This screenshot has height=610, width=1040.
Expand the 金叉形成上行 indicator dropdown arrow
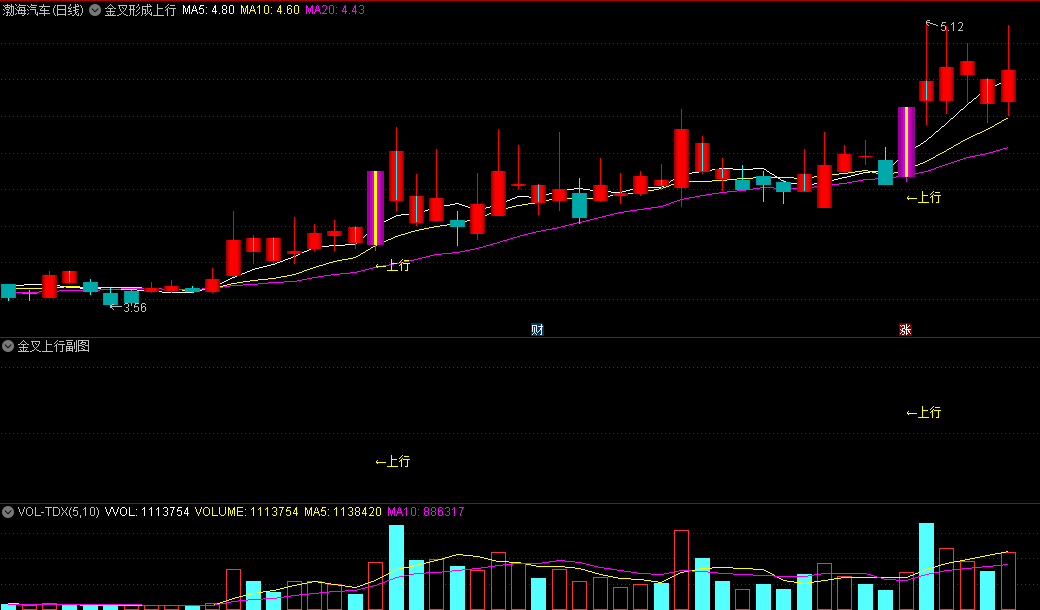coord(95,10)
